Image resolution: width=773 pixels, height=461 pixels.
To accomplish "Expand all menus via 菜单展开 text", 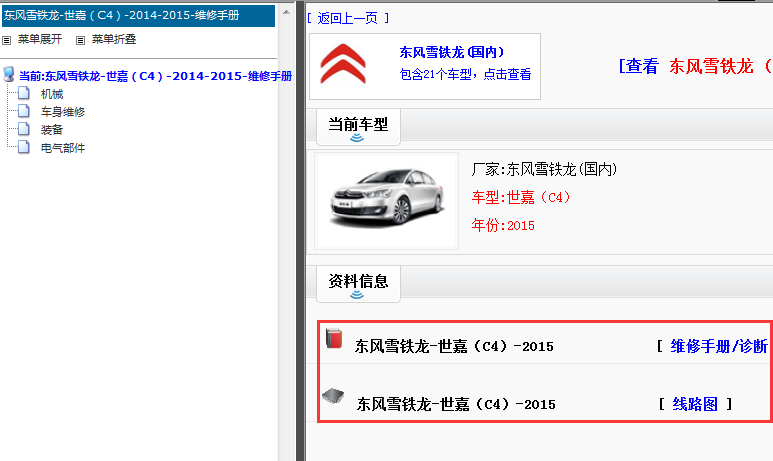I will click(x=40, y=39).
